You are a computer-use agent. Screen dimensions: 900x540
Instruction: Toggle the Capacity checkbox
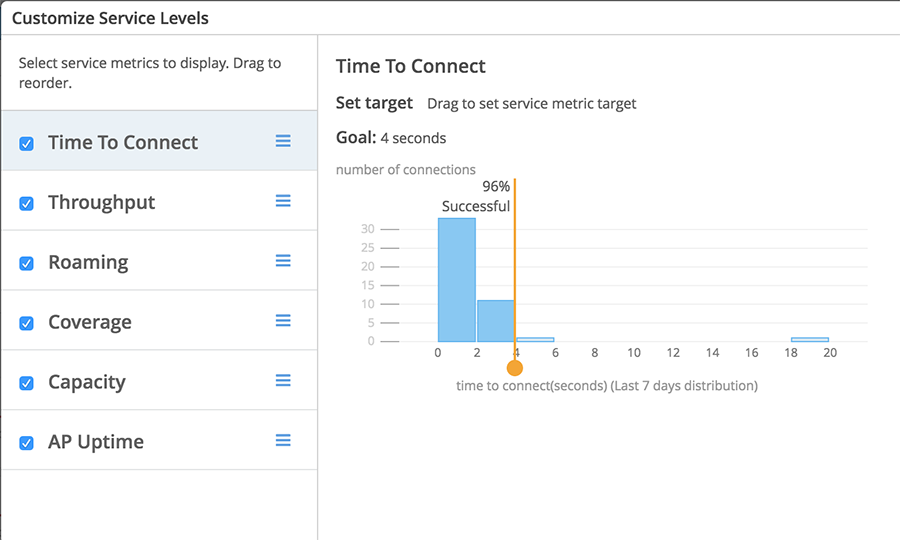tap(27, 383)
